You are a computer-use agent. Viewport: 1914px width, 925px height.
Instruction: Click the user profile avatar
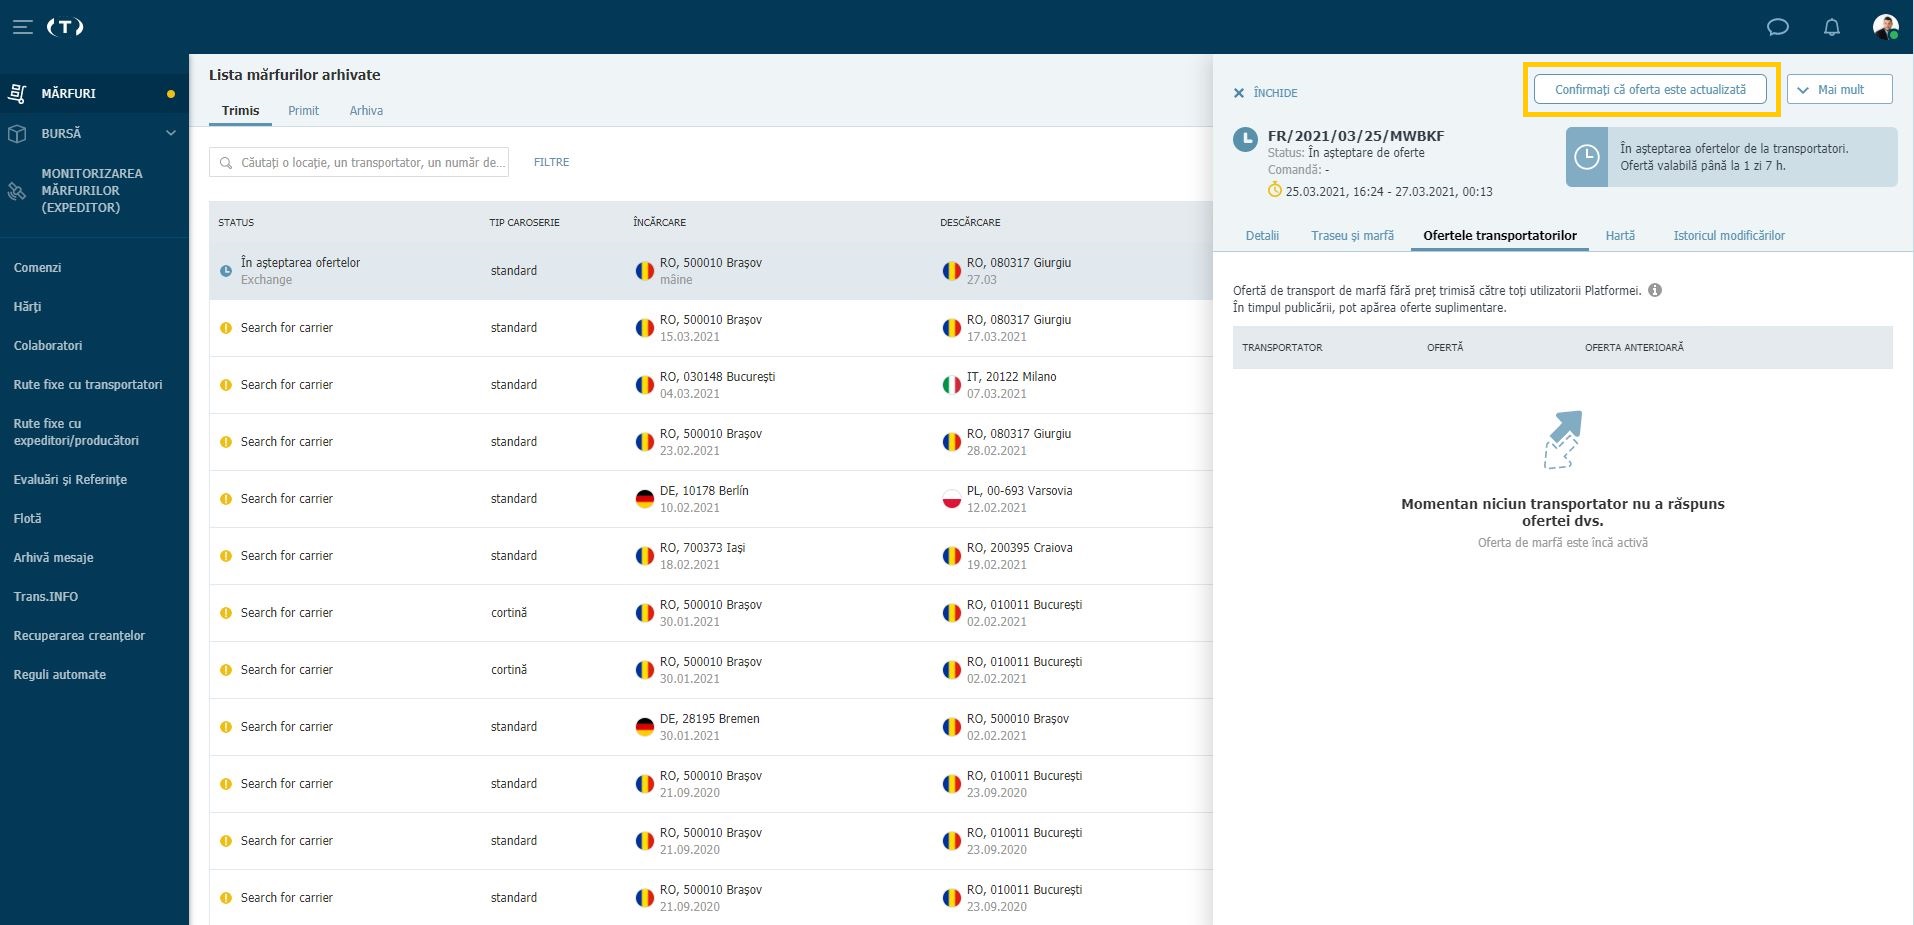click(x=1885, y=27)
